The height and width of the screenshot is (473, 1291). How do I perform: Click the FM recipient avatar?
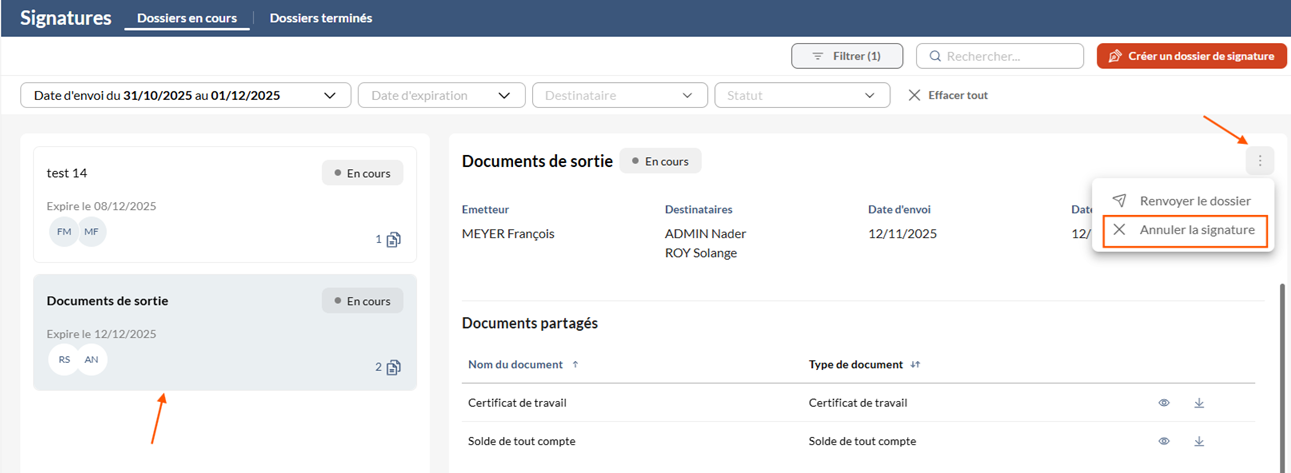(x=64, y=232)
